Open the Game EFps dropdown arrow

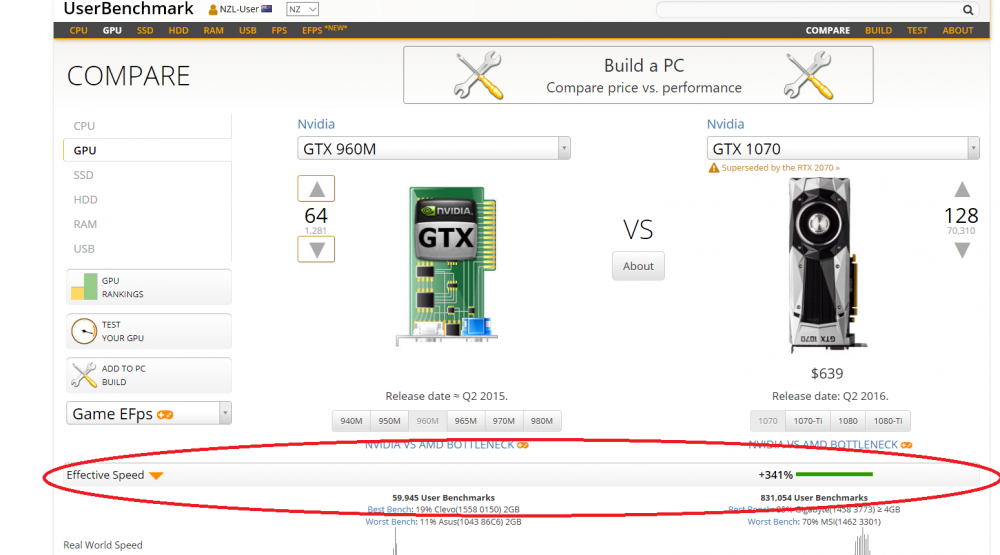pyautogui.click(x=225, y=413)
